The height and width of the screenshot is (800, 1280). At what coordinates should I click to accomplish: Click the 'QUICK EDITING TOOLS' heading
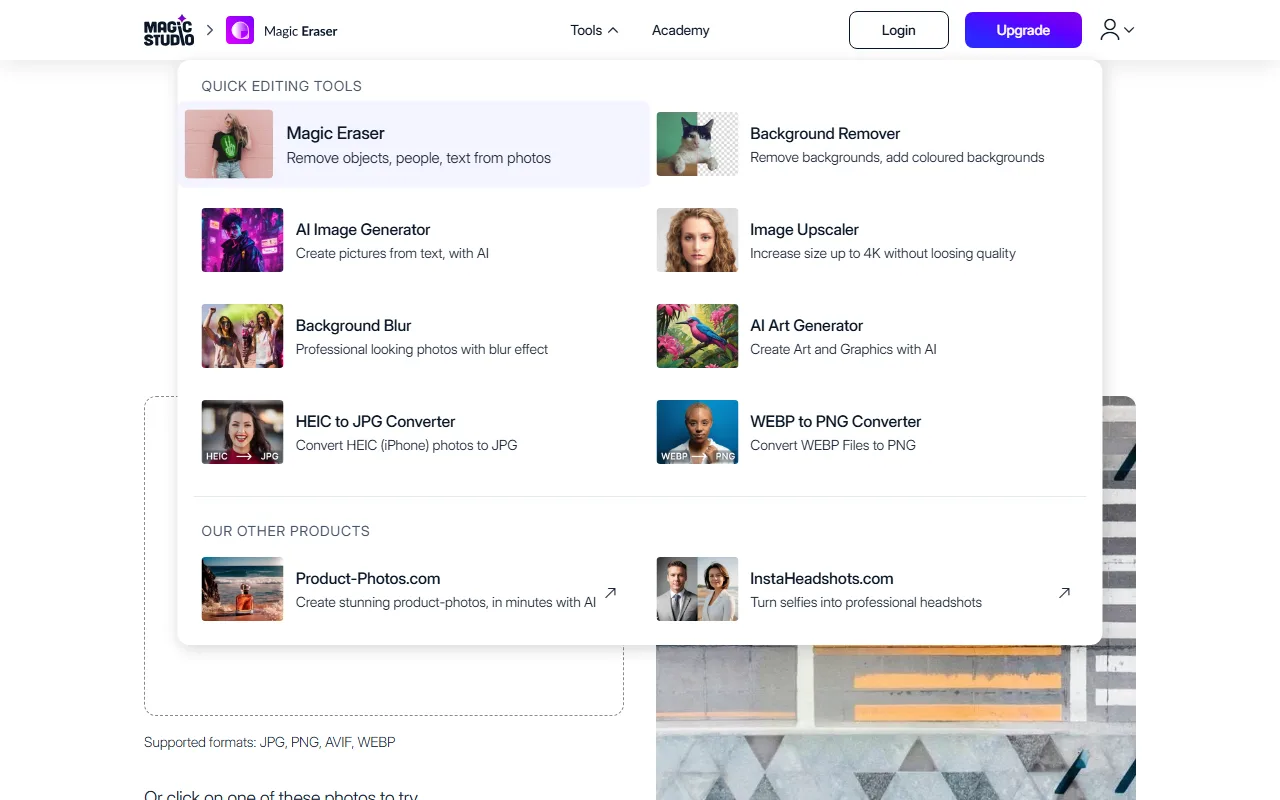pyautogui.click(x=282, y=86)
